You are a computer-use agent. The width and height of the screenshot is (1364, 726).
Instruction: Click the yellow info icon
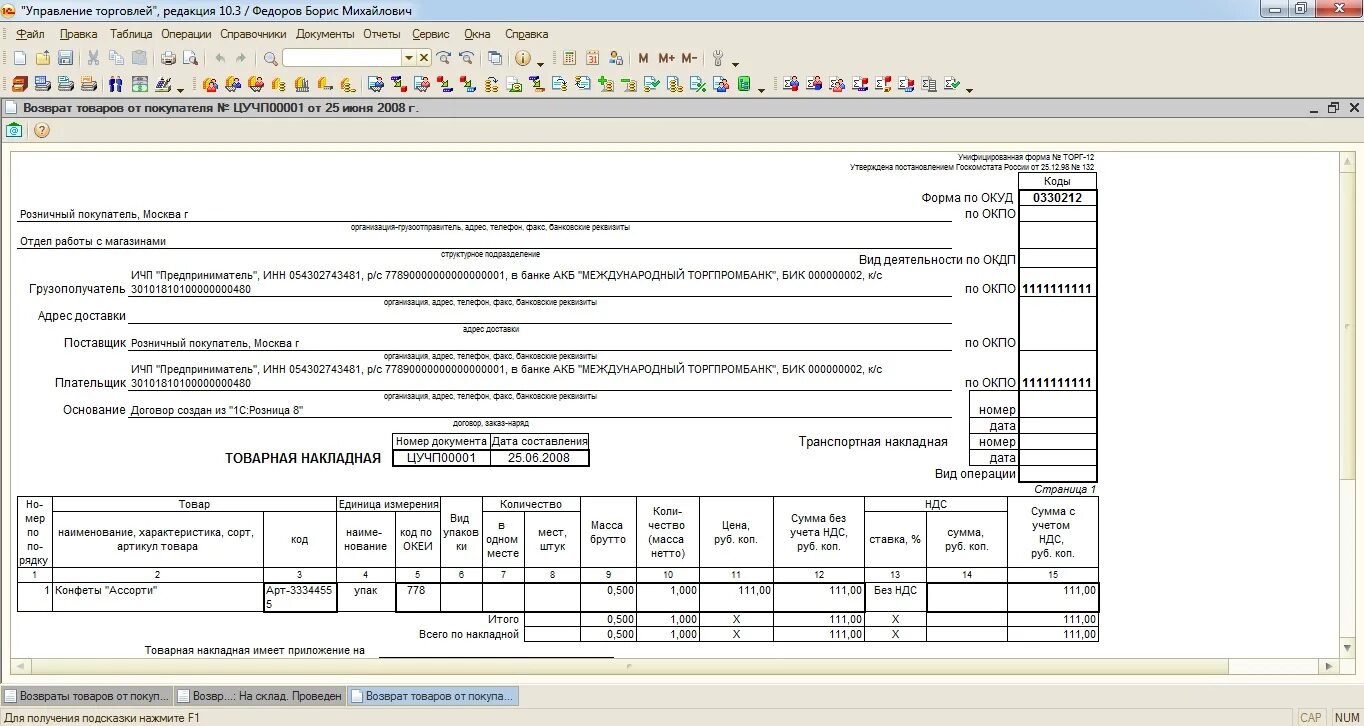523,59
